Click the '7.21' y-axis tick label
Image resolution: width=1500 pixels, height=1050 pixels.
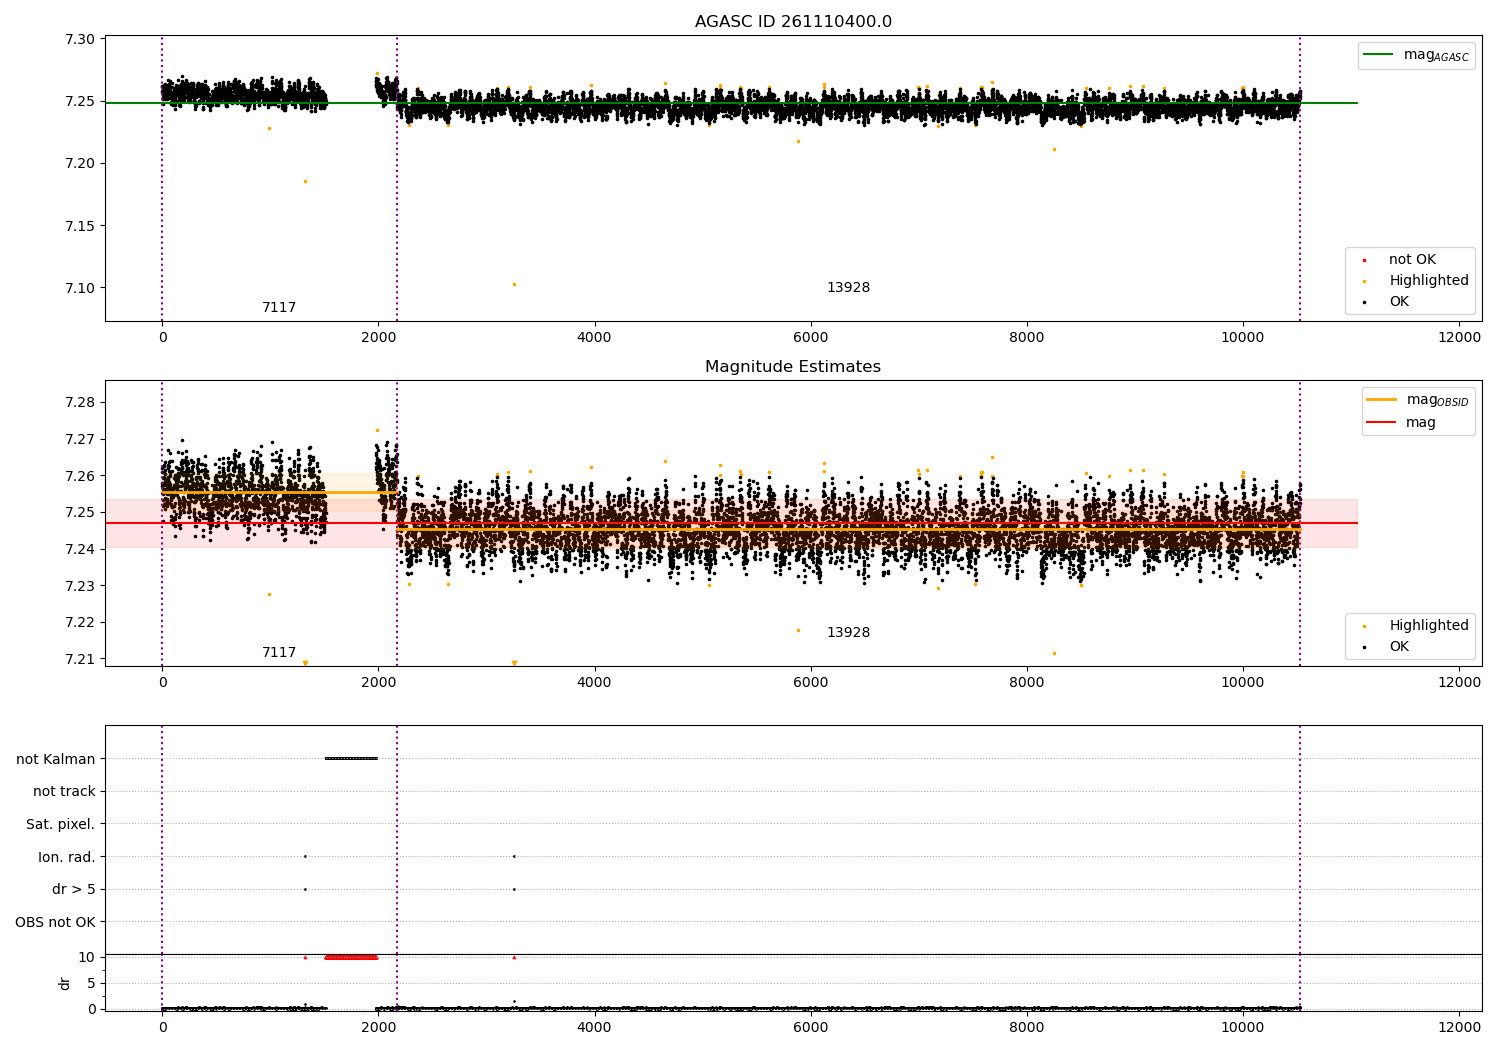point(80,659)
